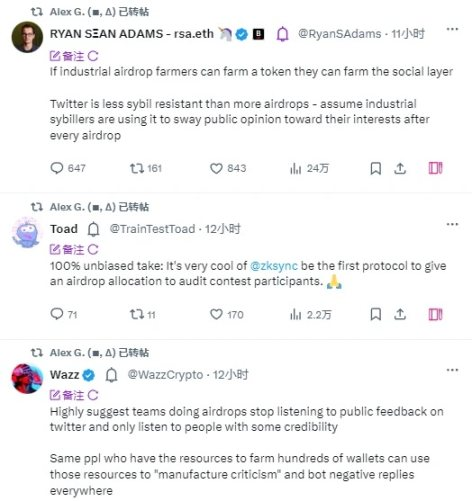Open more options on Wazz's tweet
Screen dimensions: 472x501
point(452,370)
